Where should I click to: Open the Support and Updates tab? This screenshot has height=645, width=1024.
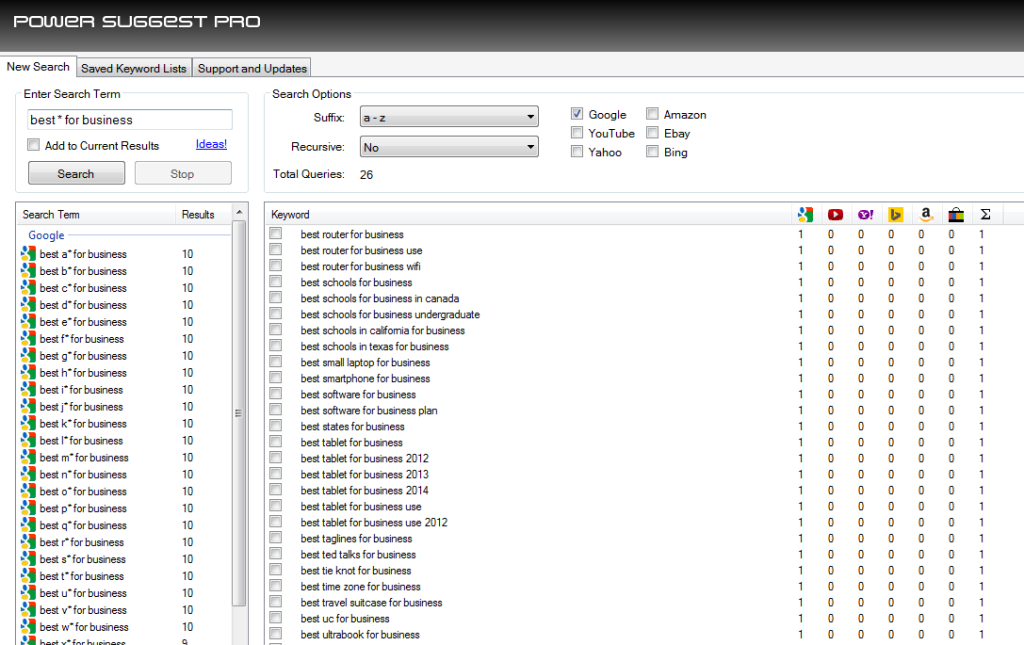(252, 68)
